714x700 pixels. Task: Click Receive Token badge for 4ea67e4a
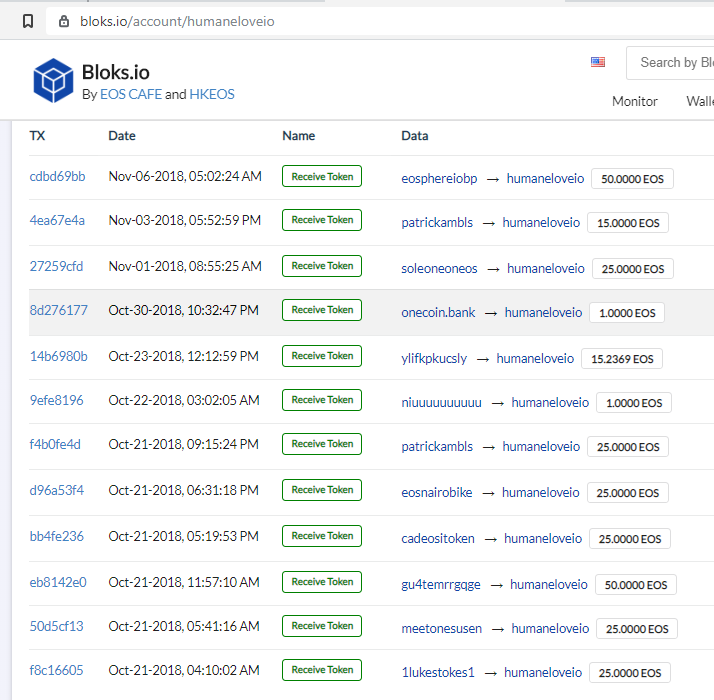pyautogui.click(x=322, y=220)
